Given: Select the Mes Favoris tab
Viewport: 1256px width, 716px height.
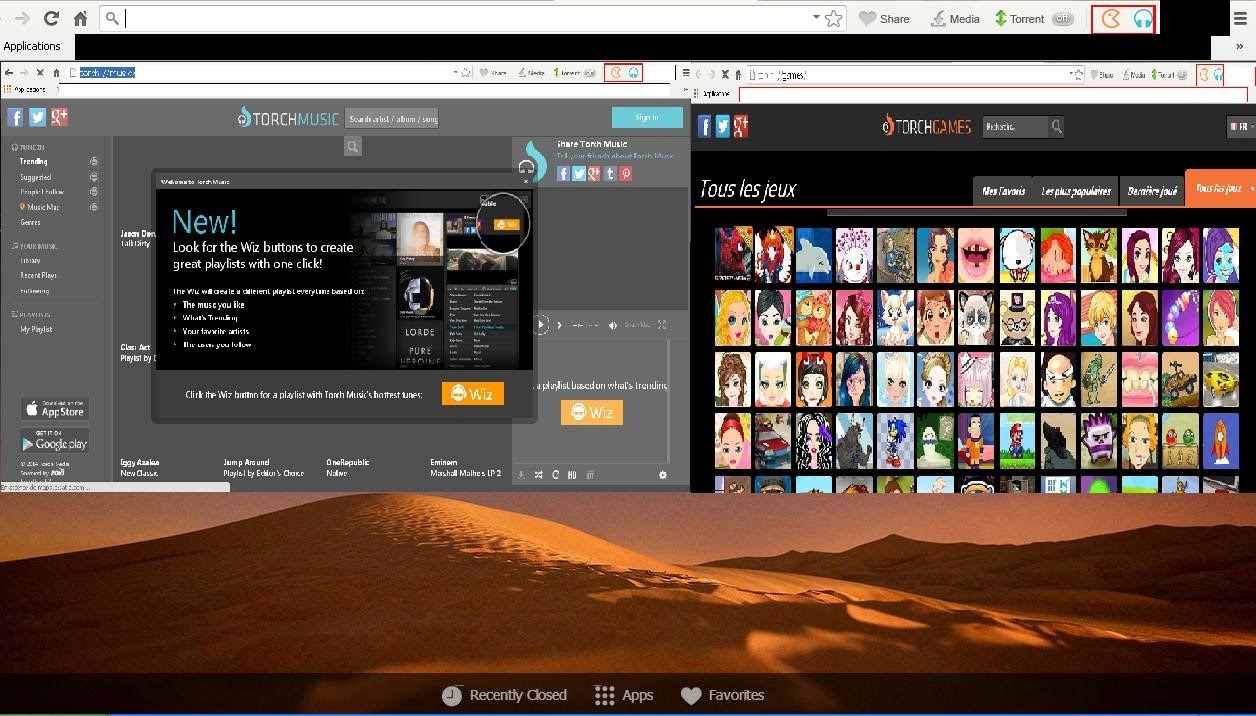Looking at the screenshot, I should tap(1003, 191).
